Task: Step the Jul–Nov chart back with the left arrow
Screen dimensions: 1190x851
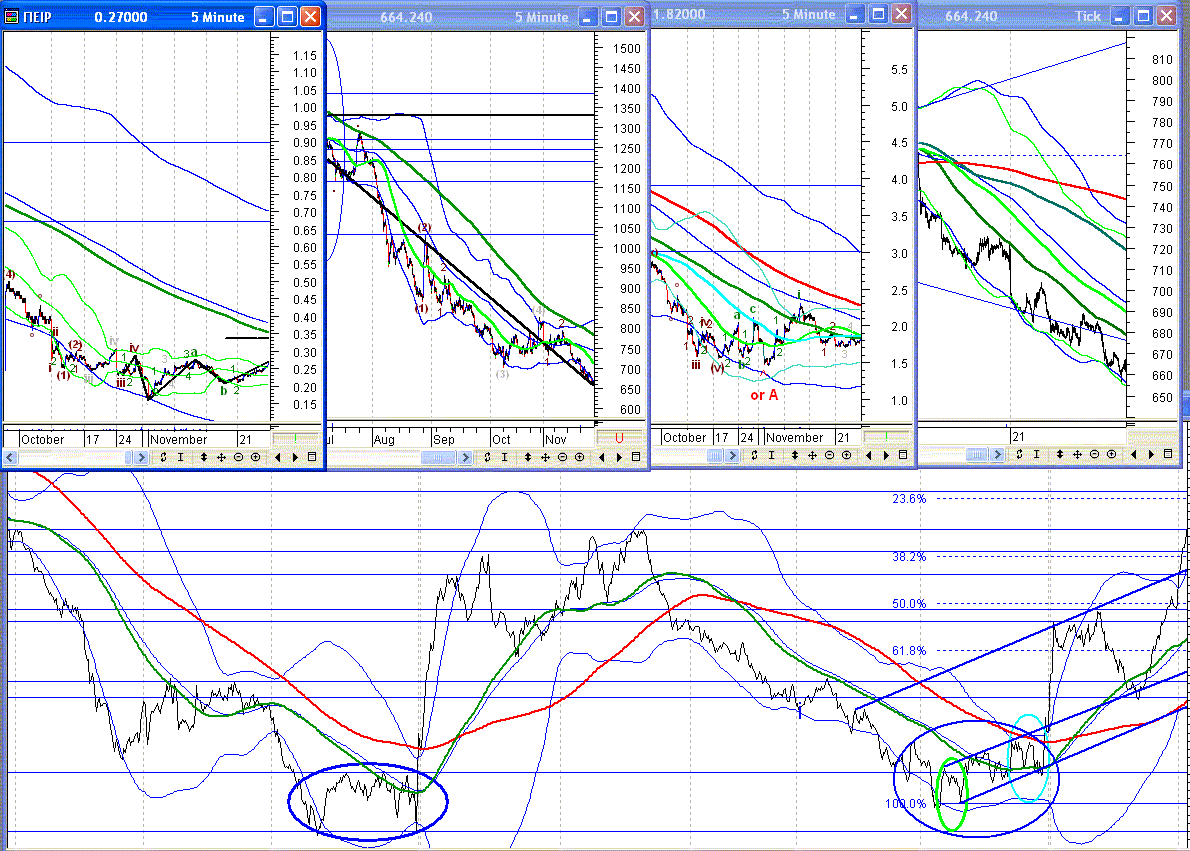Action: tap(601, 457)
